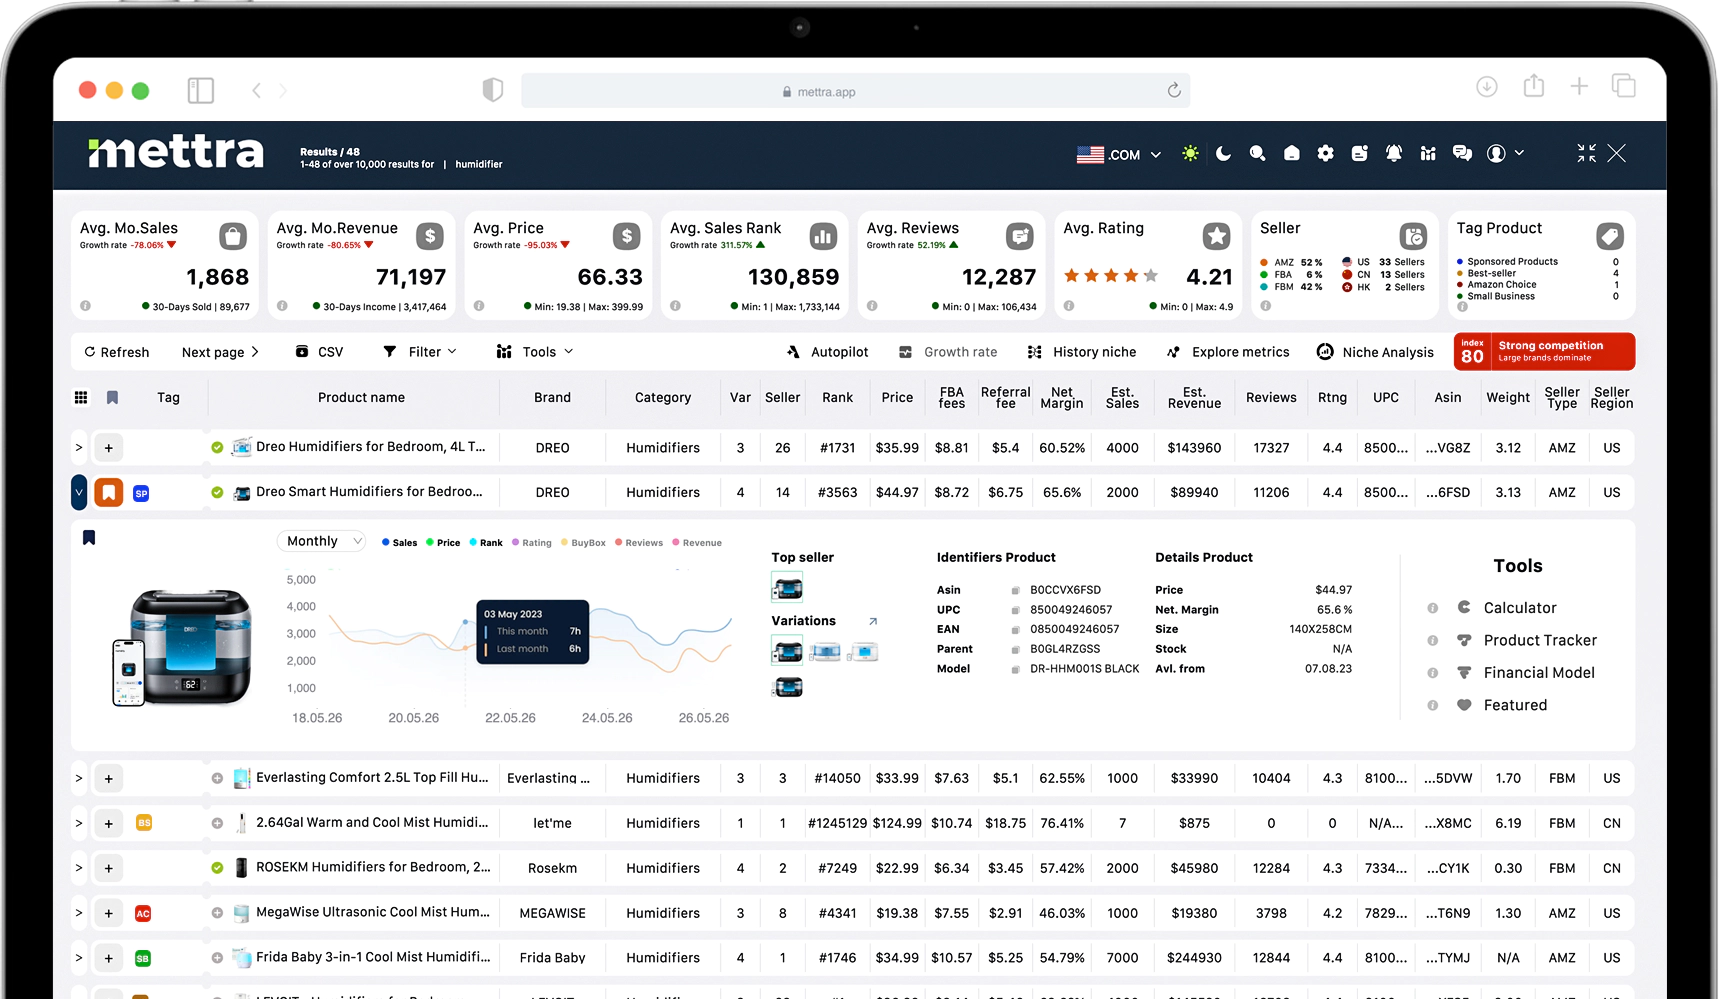Image resolution: width=1719 pixels, height=999 pixels.
Task: Go to Next page of results
Action: pos(220,352)
